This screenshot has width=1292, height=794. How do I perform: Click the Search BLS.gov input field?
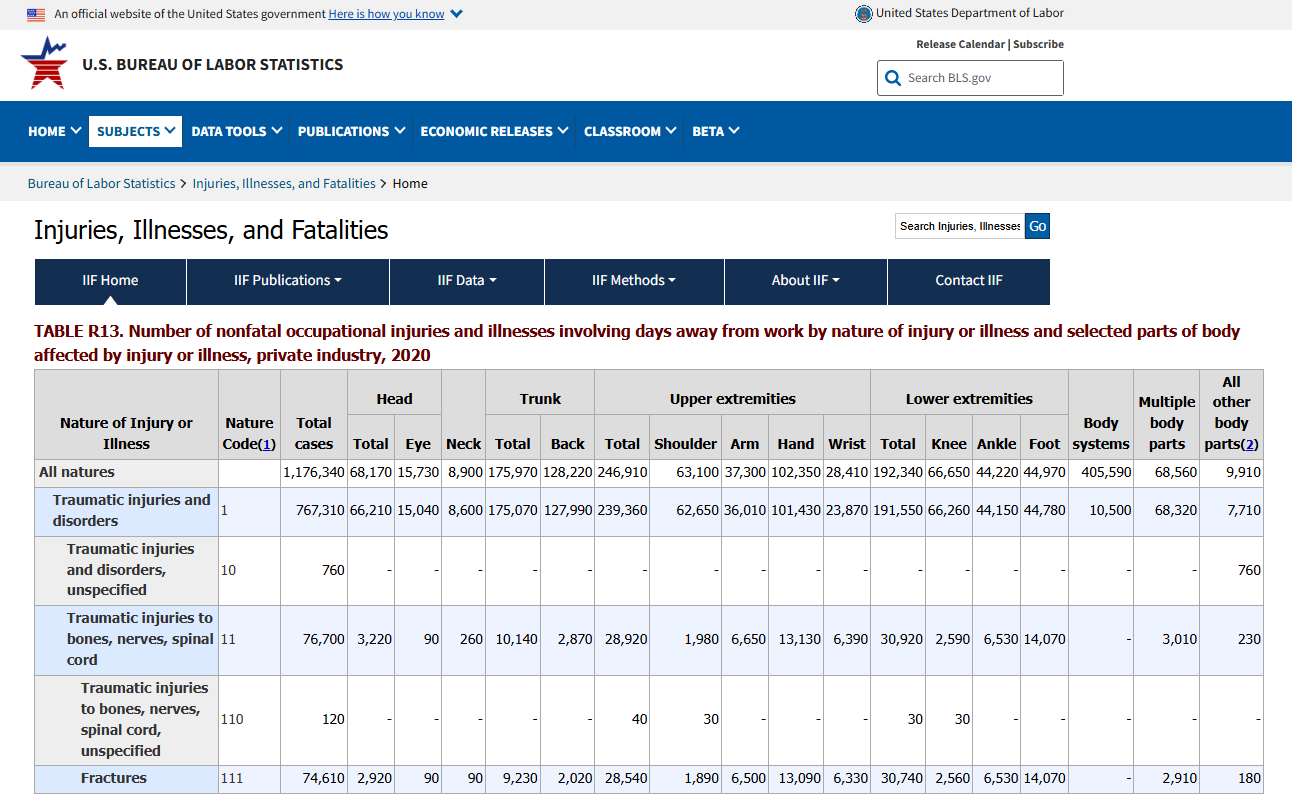click(980, 78)
